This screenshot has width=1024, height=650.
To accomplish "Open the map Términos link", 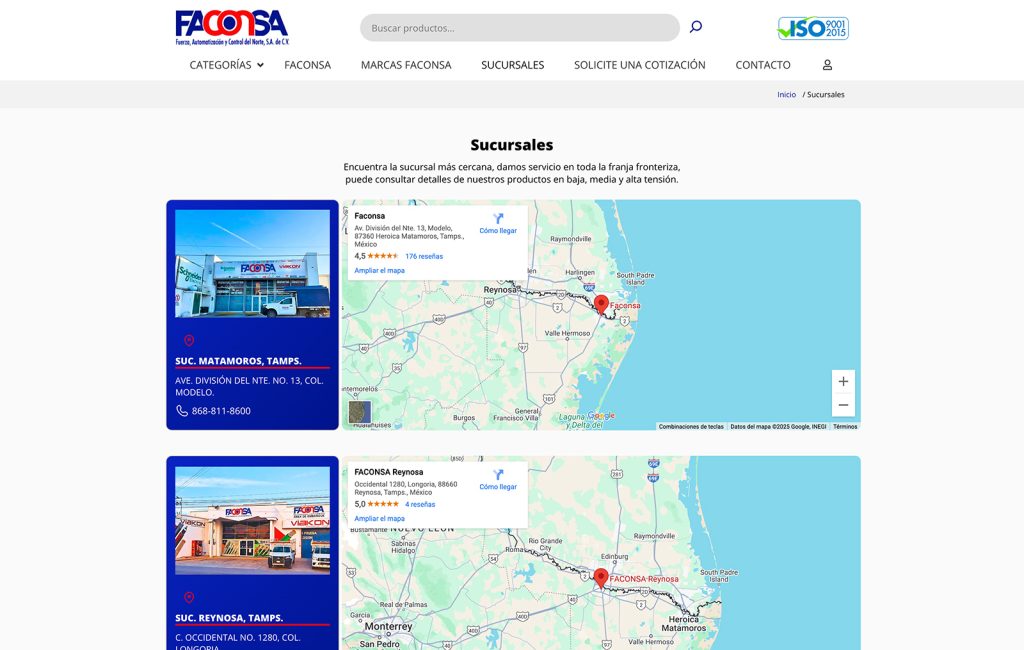I will (845, 427).
